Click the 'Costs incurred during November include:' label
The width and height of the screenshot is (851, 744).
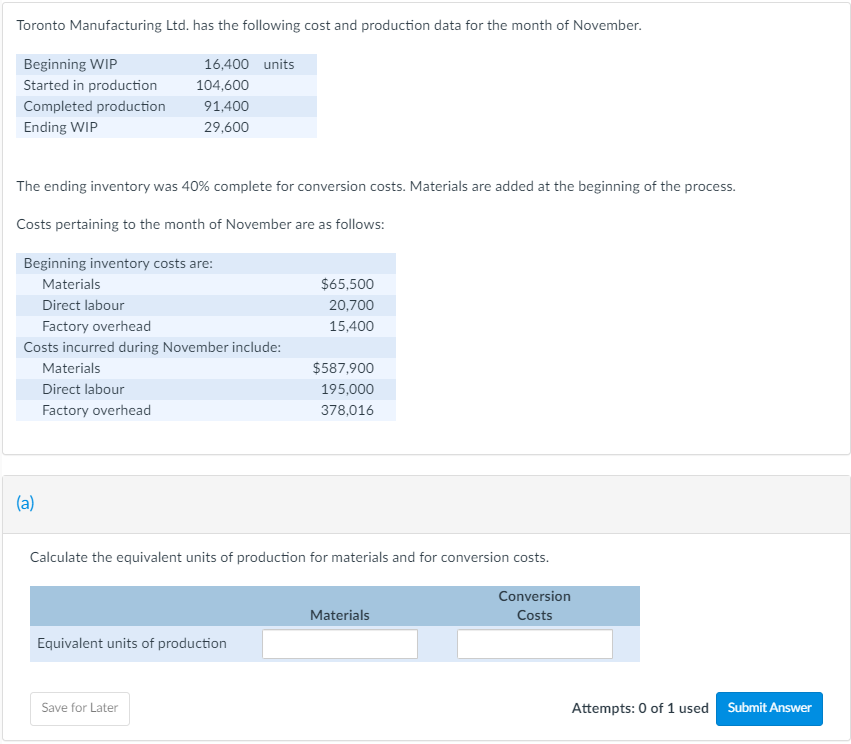point(152,347)
